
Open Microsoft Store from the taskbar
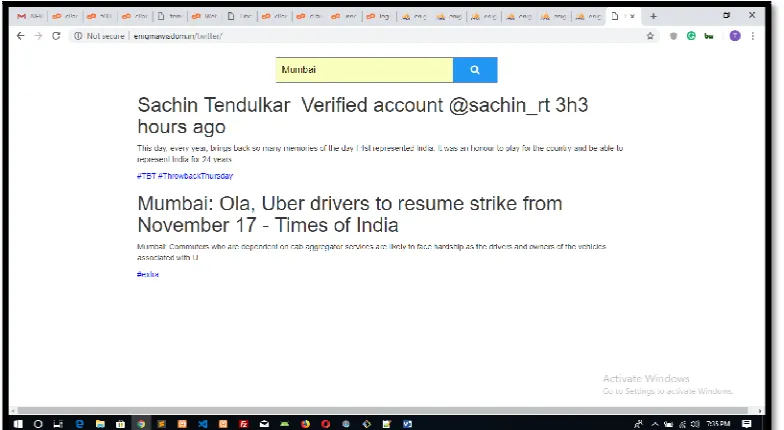[x=120, y=424]
